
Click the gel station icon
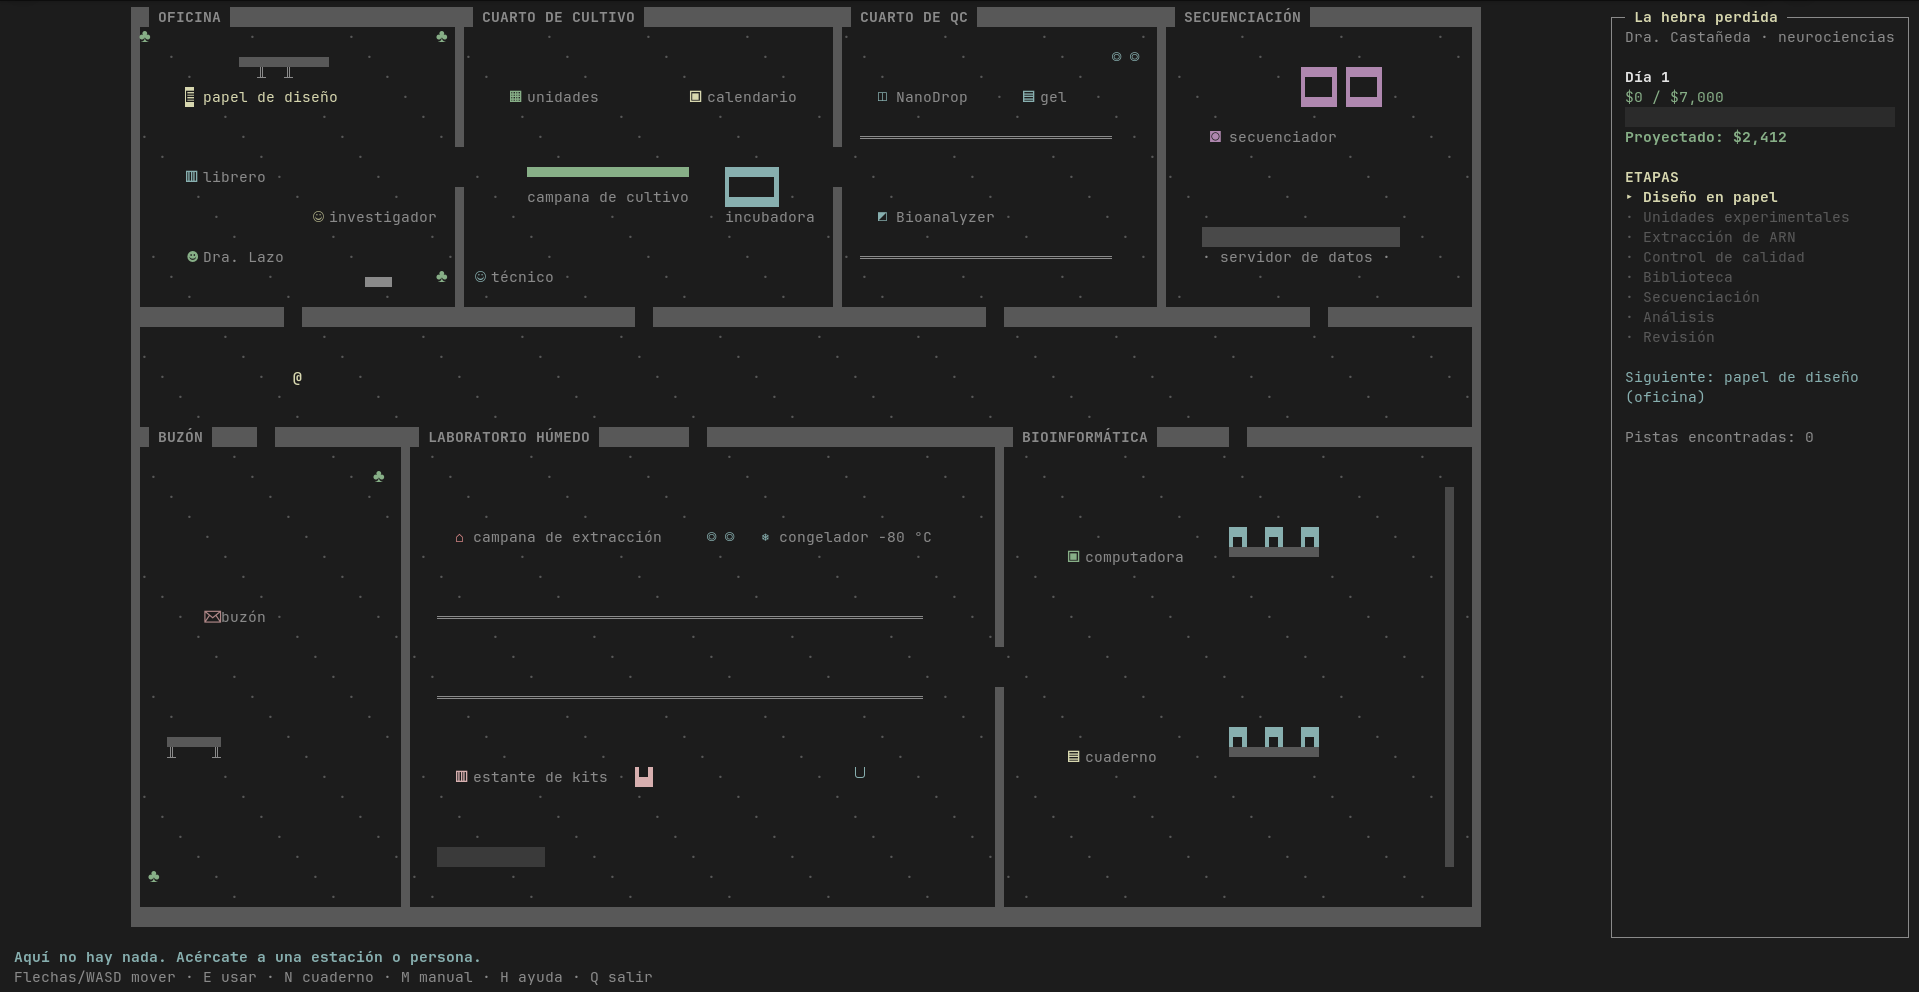click(1028, 97)
